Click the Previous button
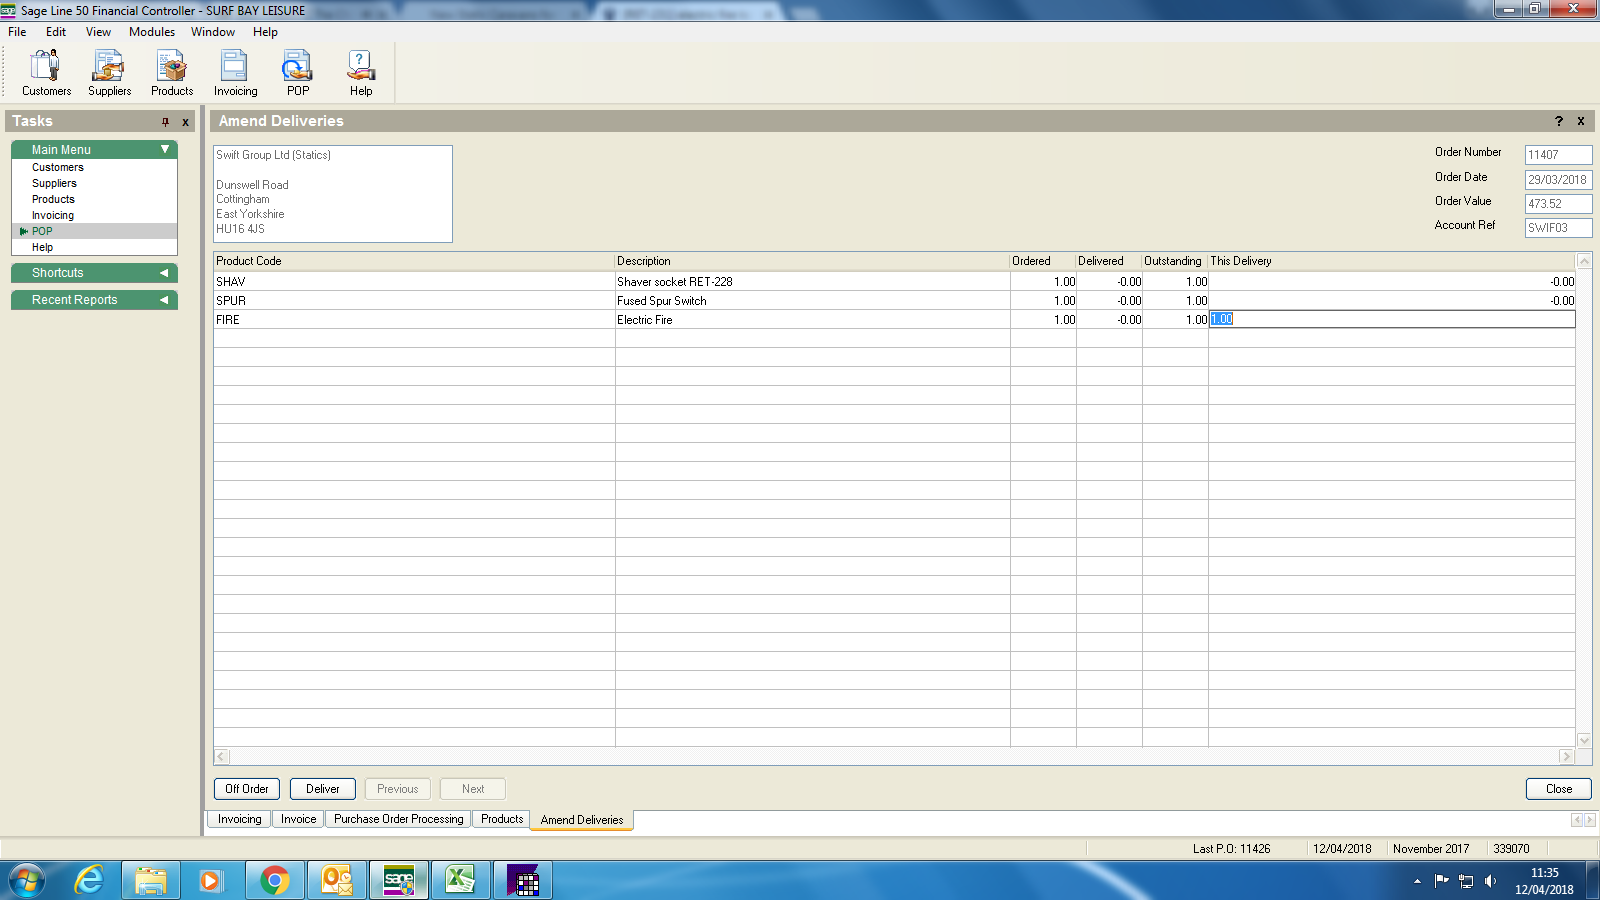The height and width of the screenshot is (900, 1600). click(398, 789)
